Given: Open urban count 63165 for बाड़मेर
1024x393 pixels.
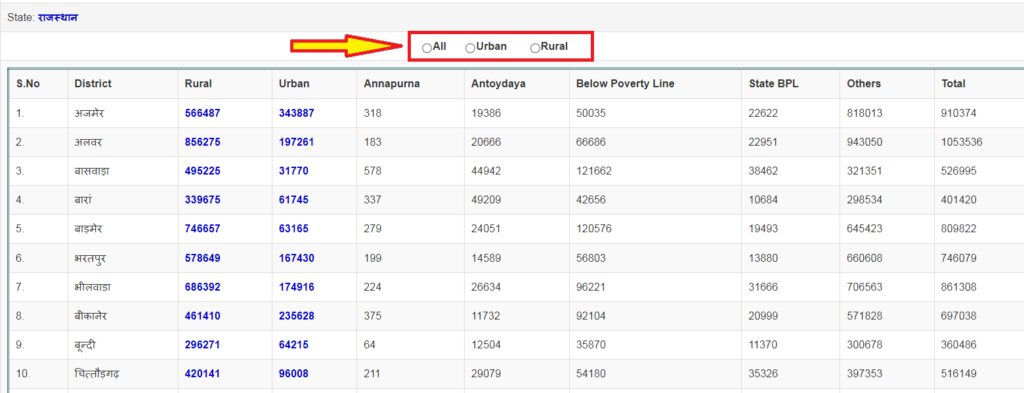Looking at the screenshot, I should click(x=294, y=229).
